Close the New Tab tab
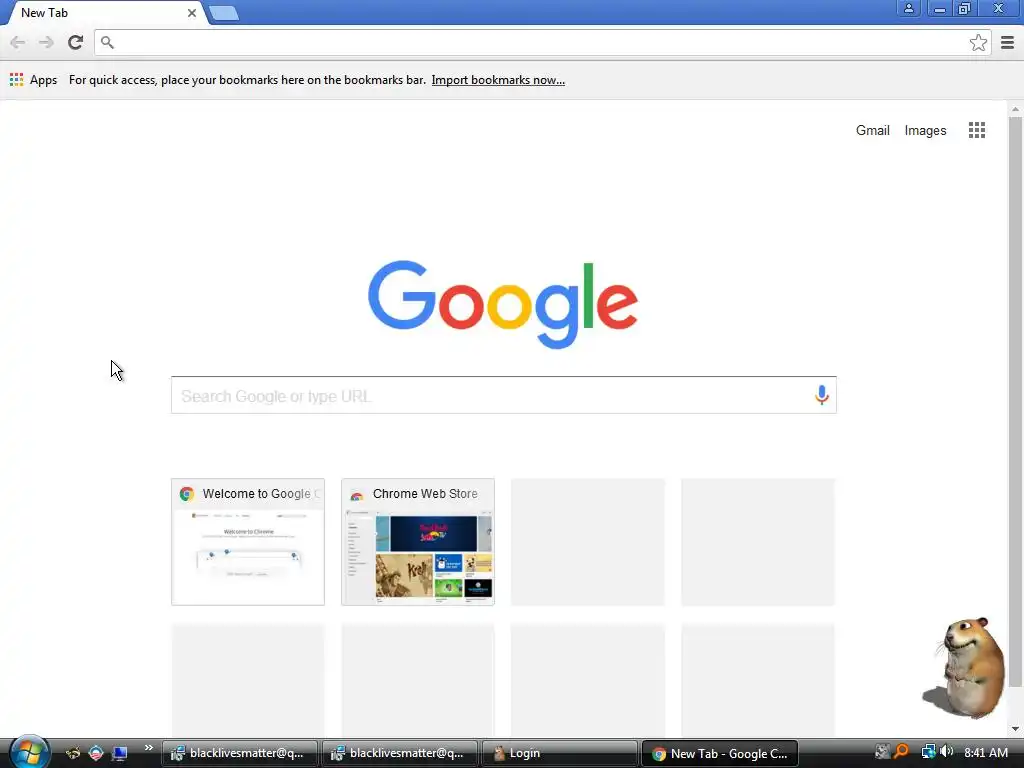1024x768 pixels. click(x=191, y=13)
